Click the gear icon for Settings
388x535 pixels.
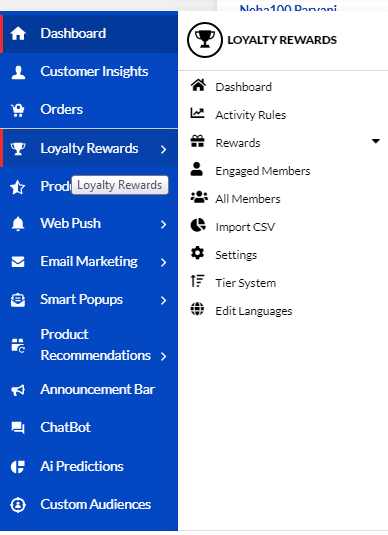tap(197, 253)
